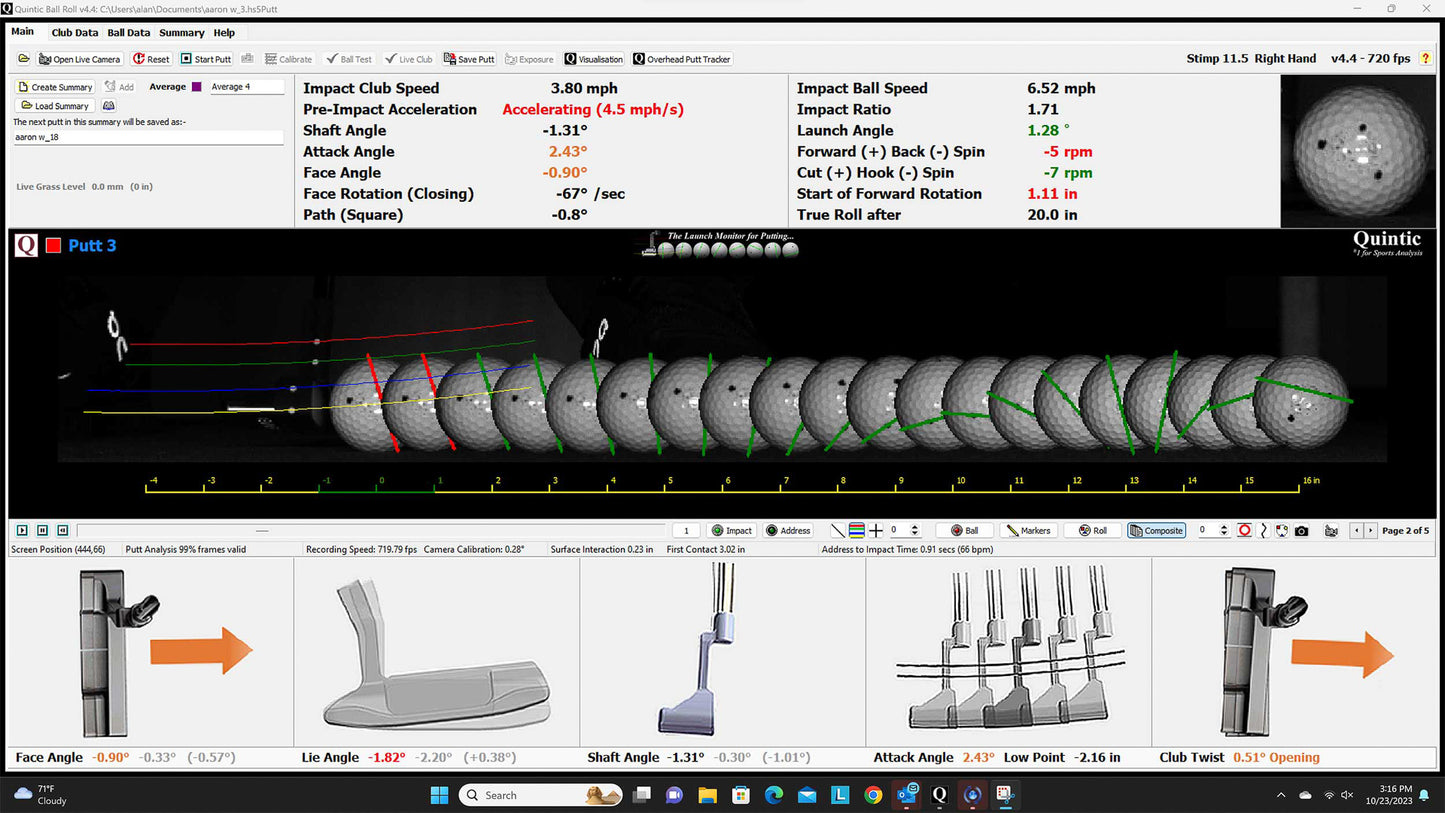Open the Club Data tab

tap(75, 33)
